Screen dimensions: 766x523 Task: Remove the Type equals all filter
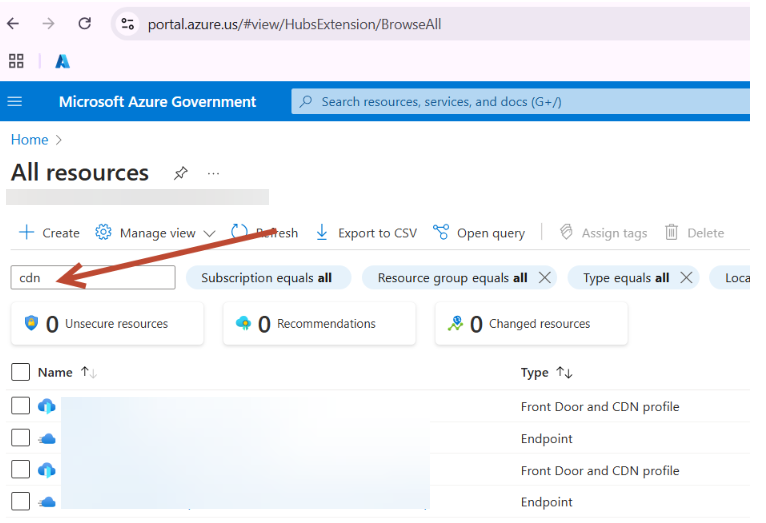[686, 278]
